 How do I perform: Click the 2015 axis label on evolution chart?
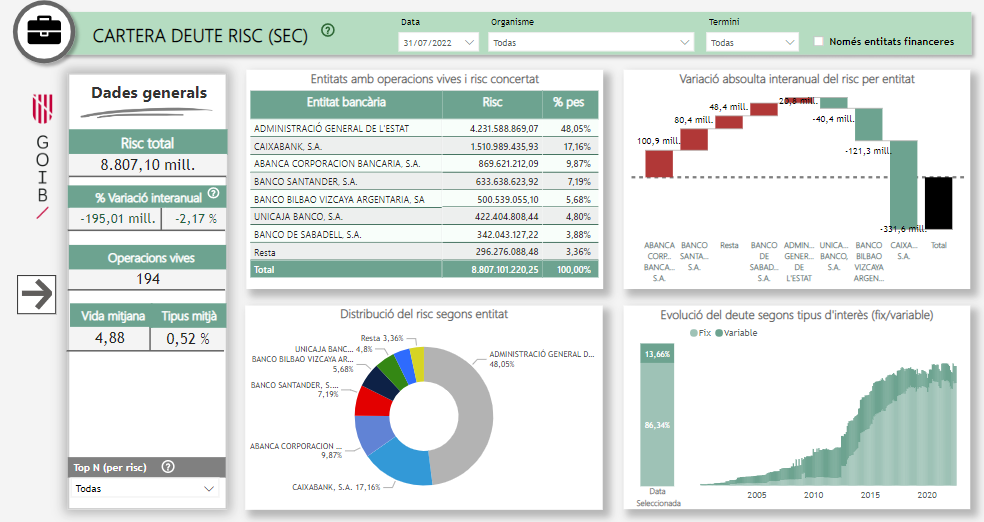coord(870,495)
